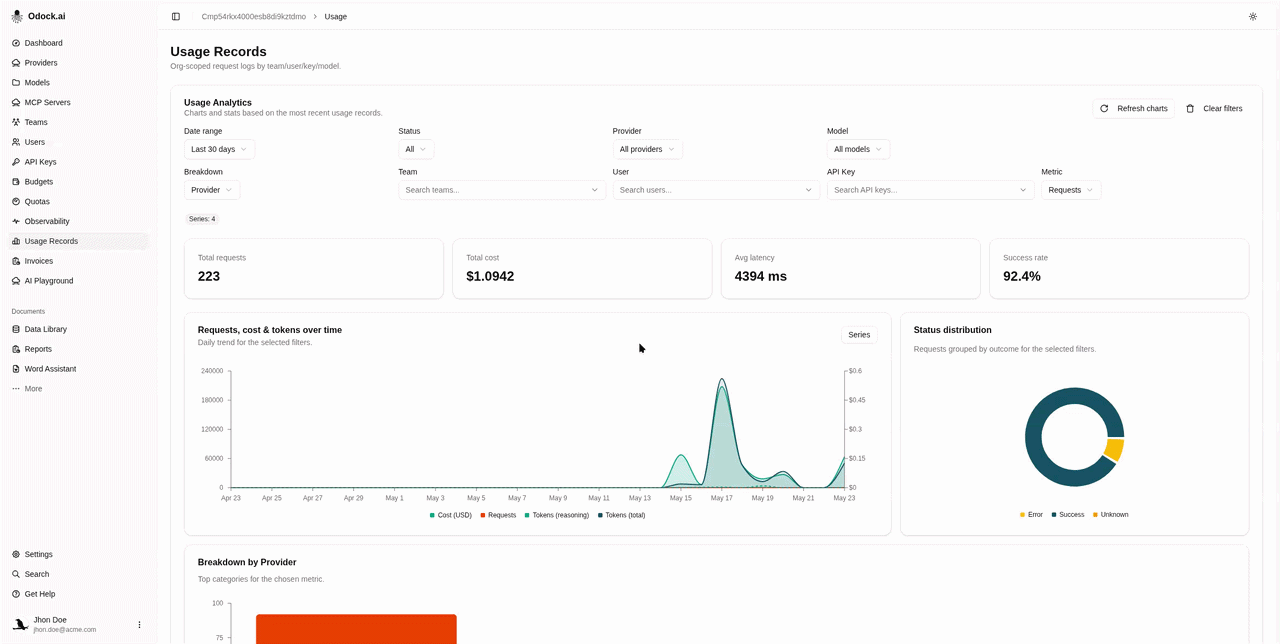Navigate to Users page
This screenshot has width=1280, height=644.
click(x=78, y=142)
